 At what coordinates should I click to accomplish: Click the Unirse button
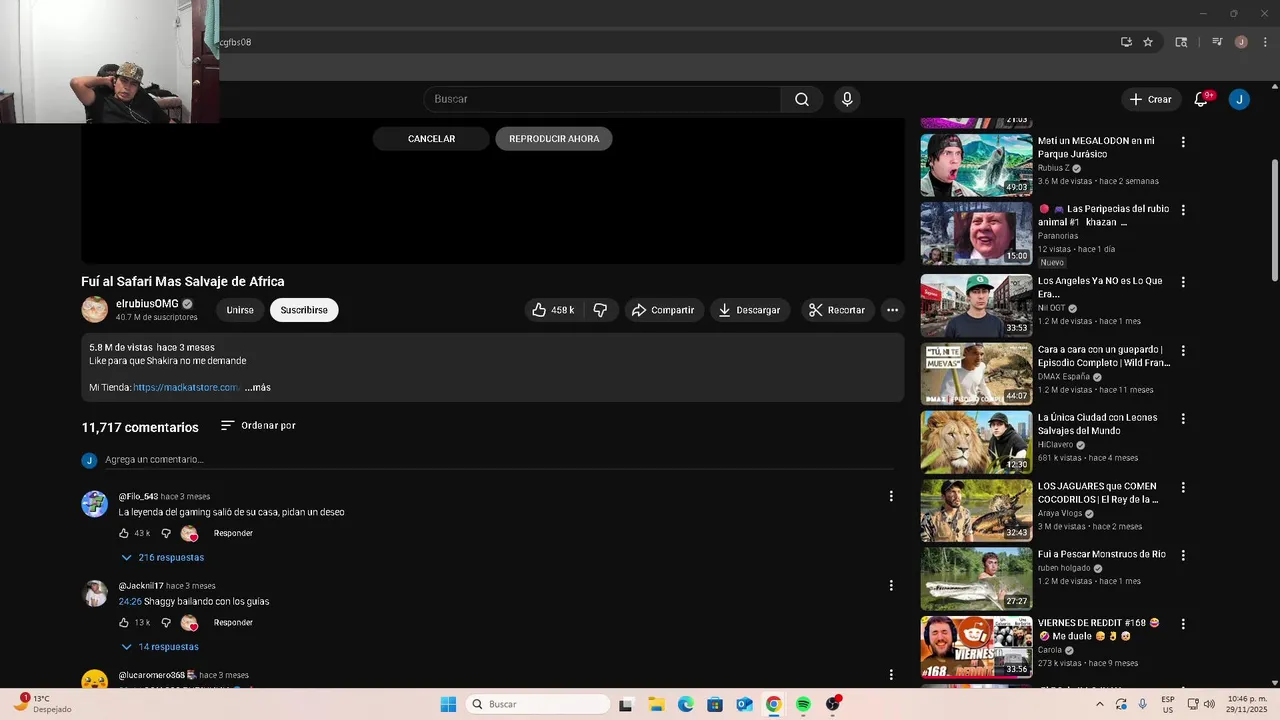click(x=240, y=310)
